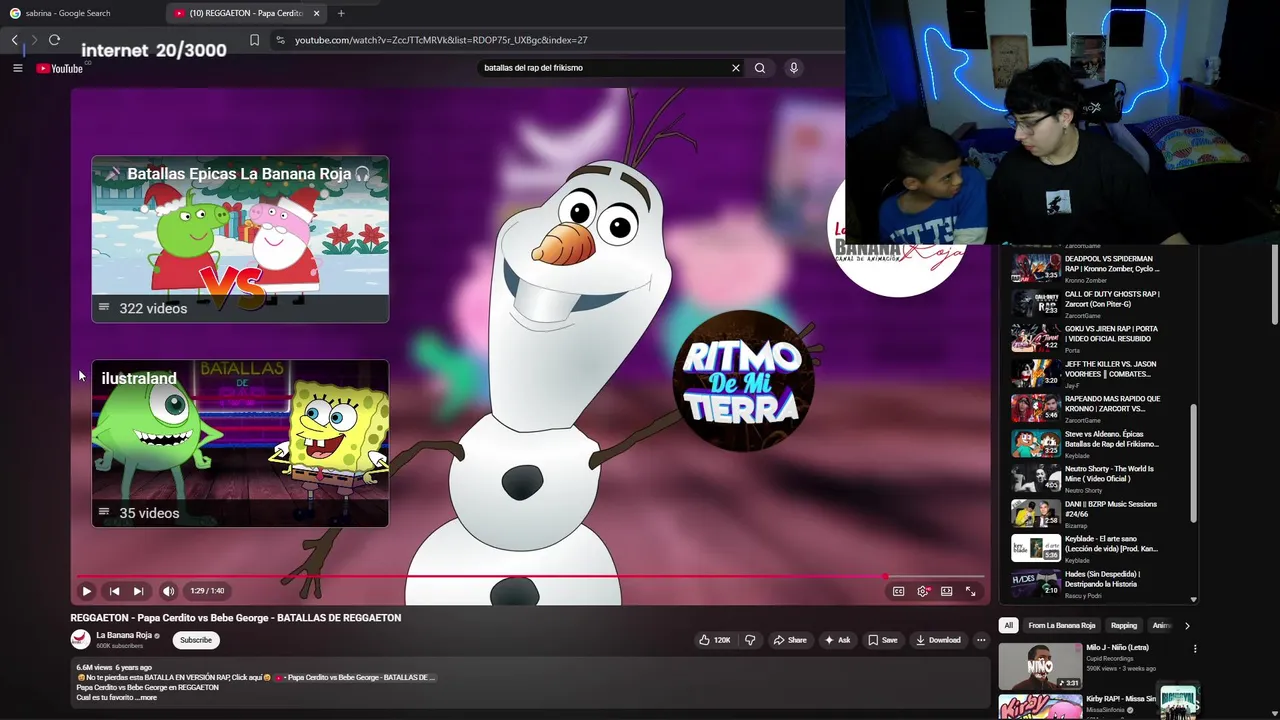
Task: Enter full screen video mode
Action: click(970, 591)
